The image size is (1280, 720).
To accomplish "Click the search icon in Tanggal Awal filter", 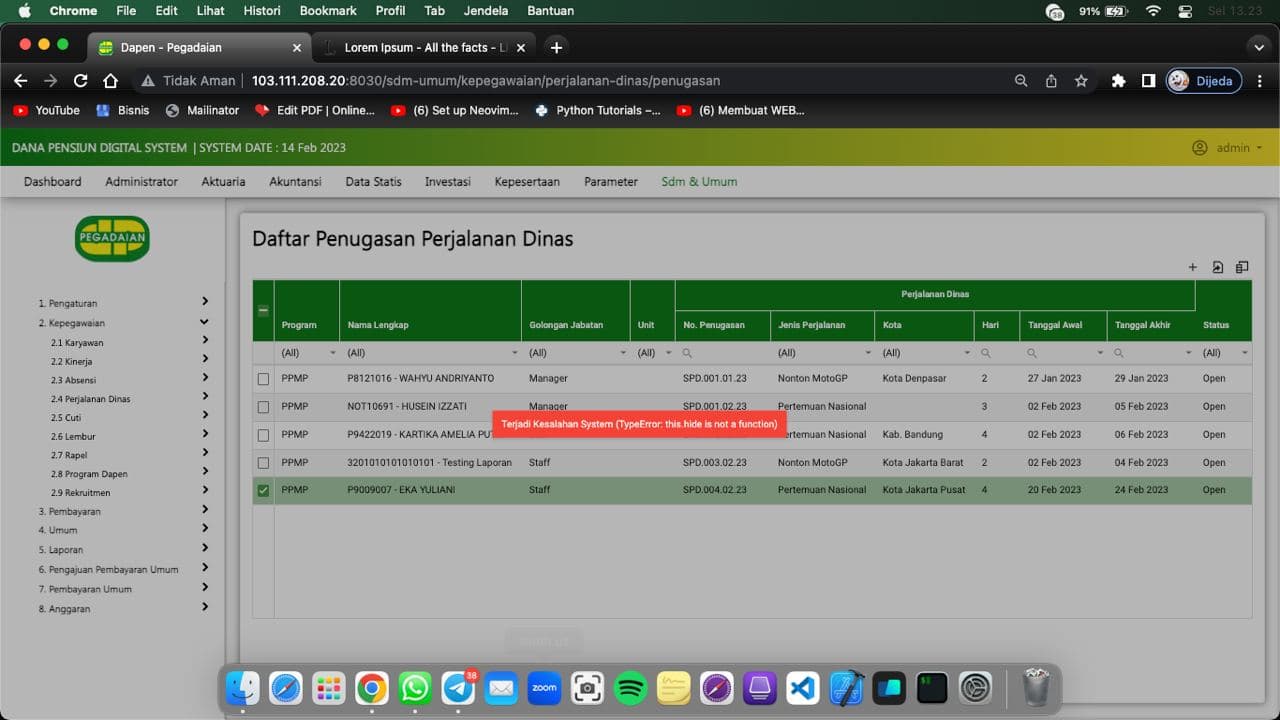I will (x=1031, y=352).
